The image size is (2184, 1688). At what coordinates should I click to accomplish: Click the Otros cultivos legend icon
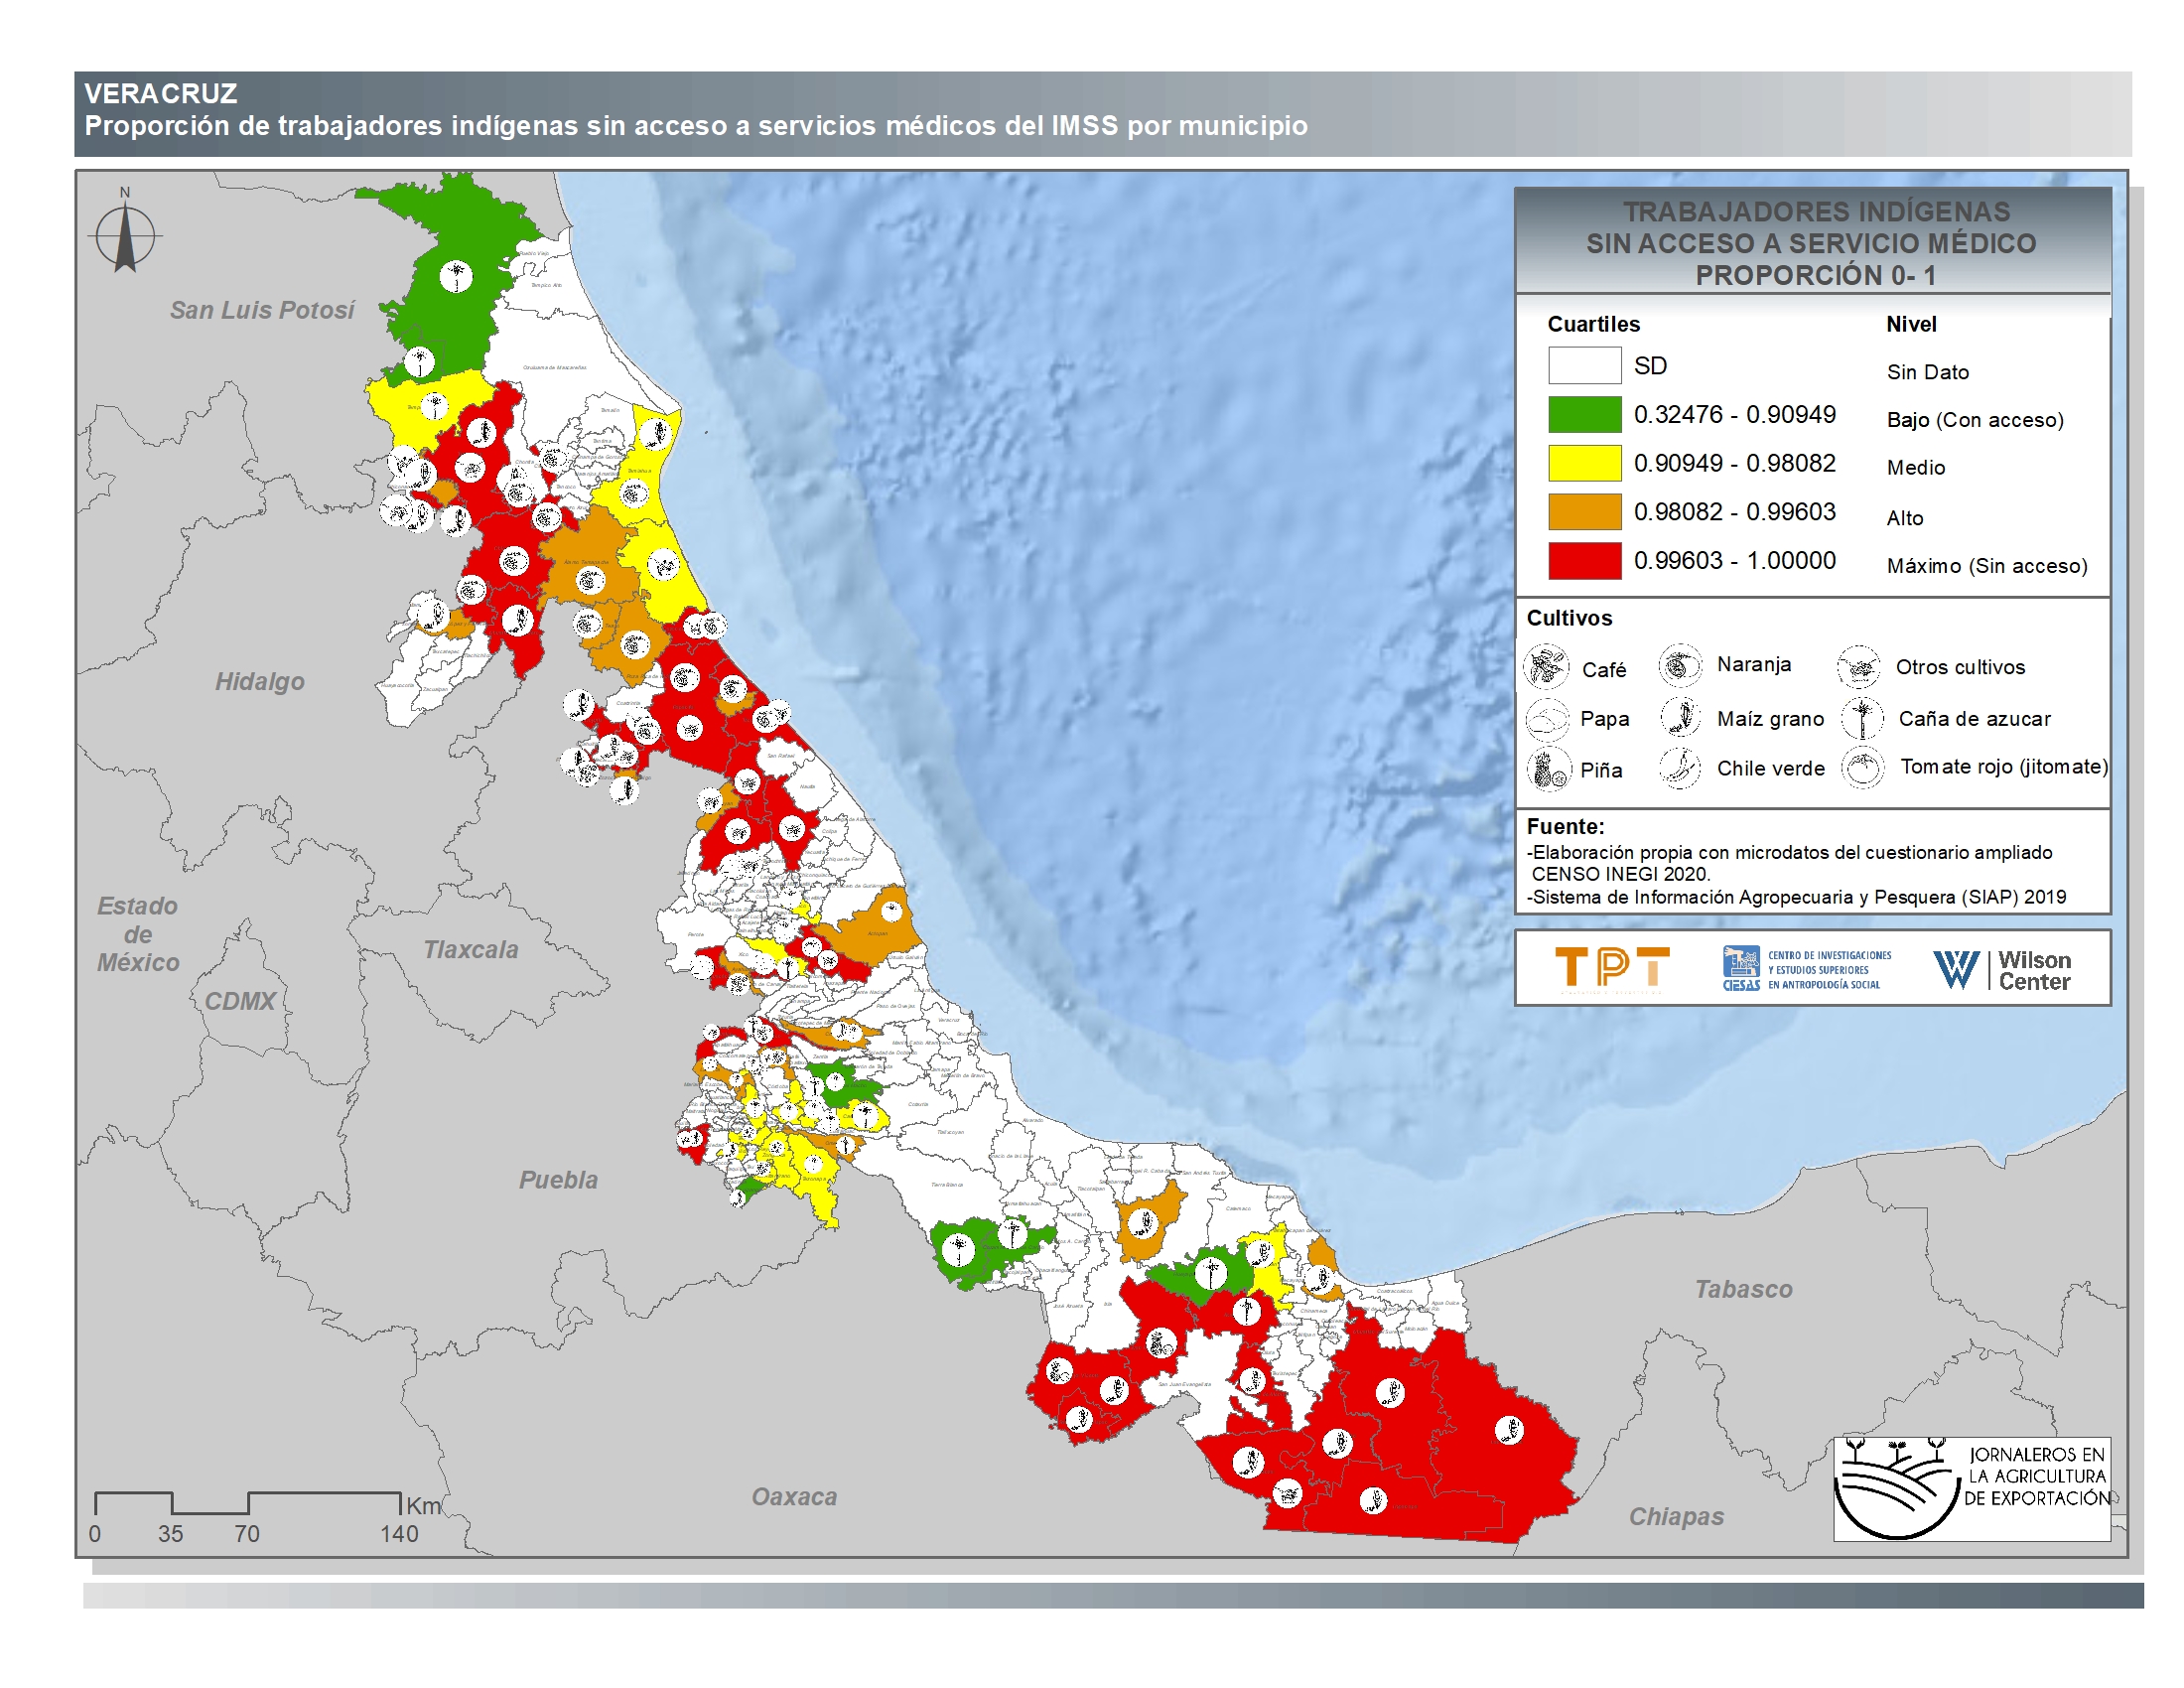[1858, 666]
